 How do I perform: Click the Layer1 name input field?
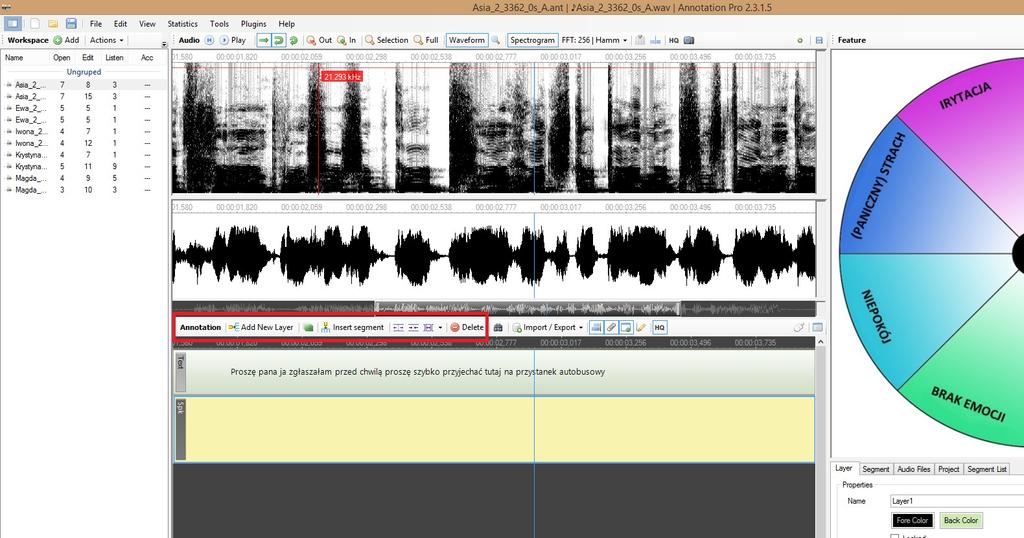tap(957, 501)
